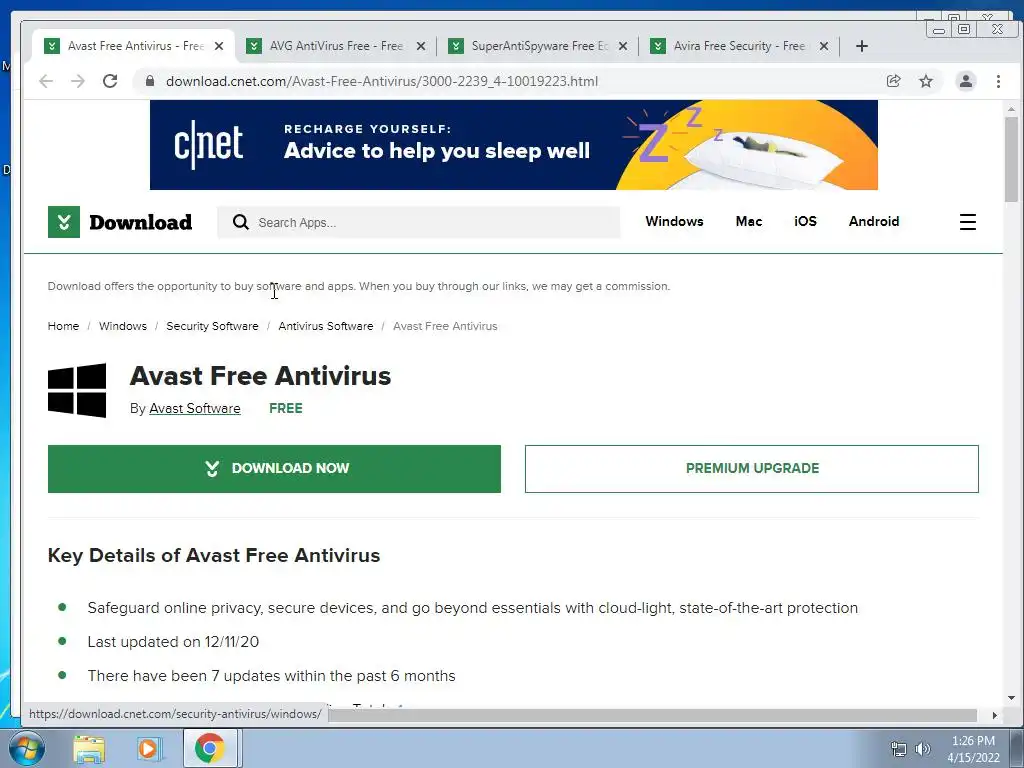Image resolution: width=1024 pixels, height=768 pixels.
Task: Go back using the browser back arrow
Action: coord(46,81)
